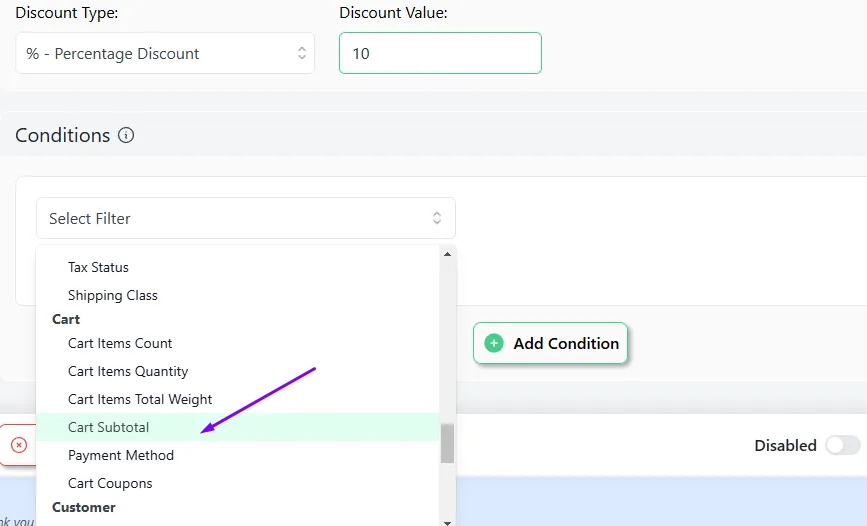Viewport: 867px width, 526px height.
Task: Select Cart Coupons filter option
Action: click(x=110, y=483)
